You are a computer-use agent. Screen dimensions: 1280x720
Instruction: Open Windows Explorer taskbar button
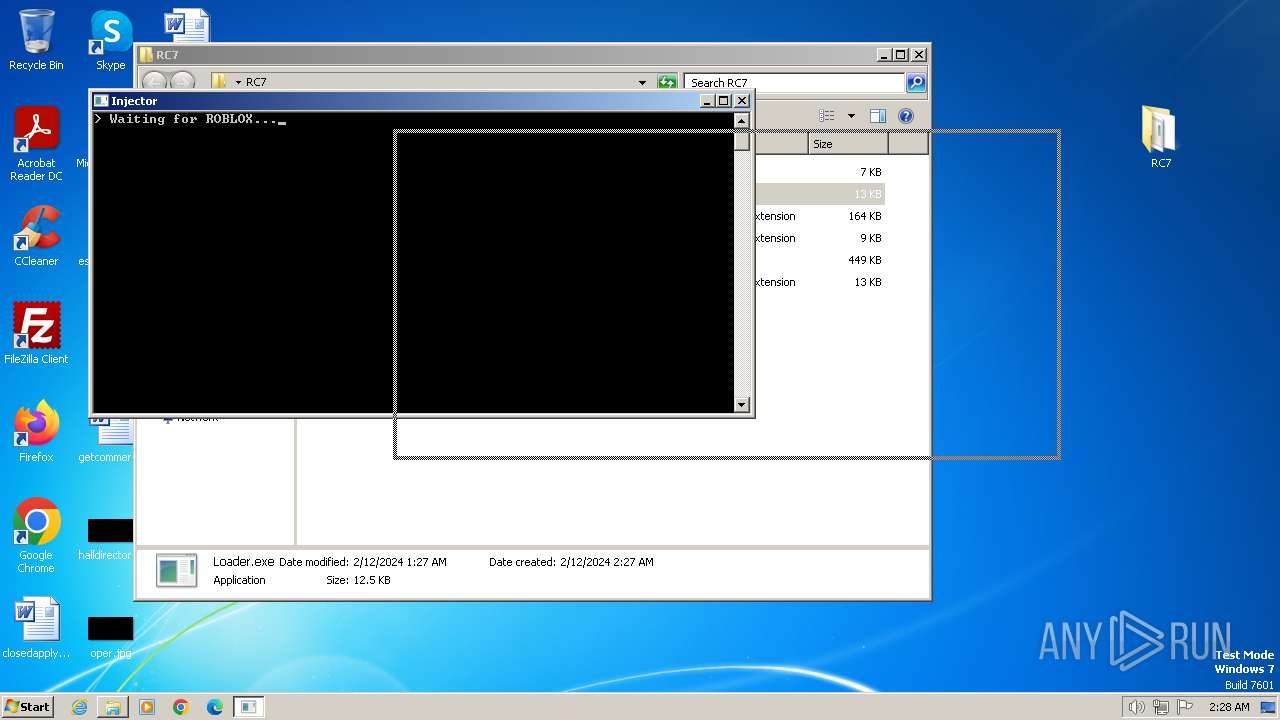(113, 707)
